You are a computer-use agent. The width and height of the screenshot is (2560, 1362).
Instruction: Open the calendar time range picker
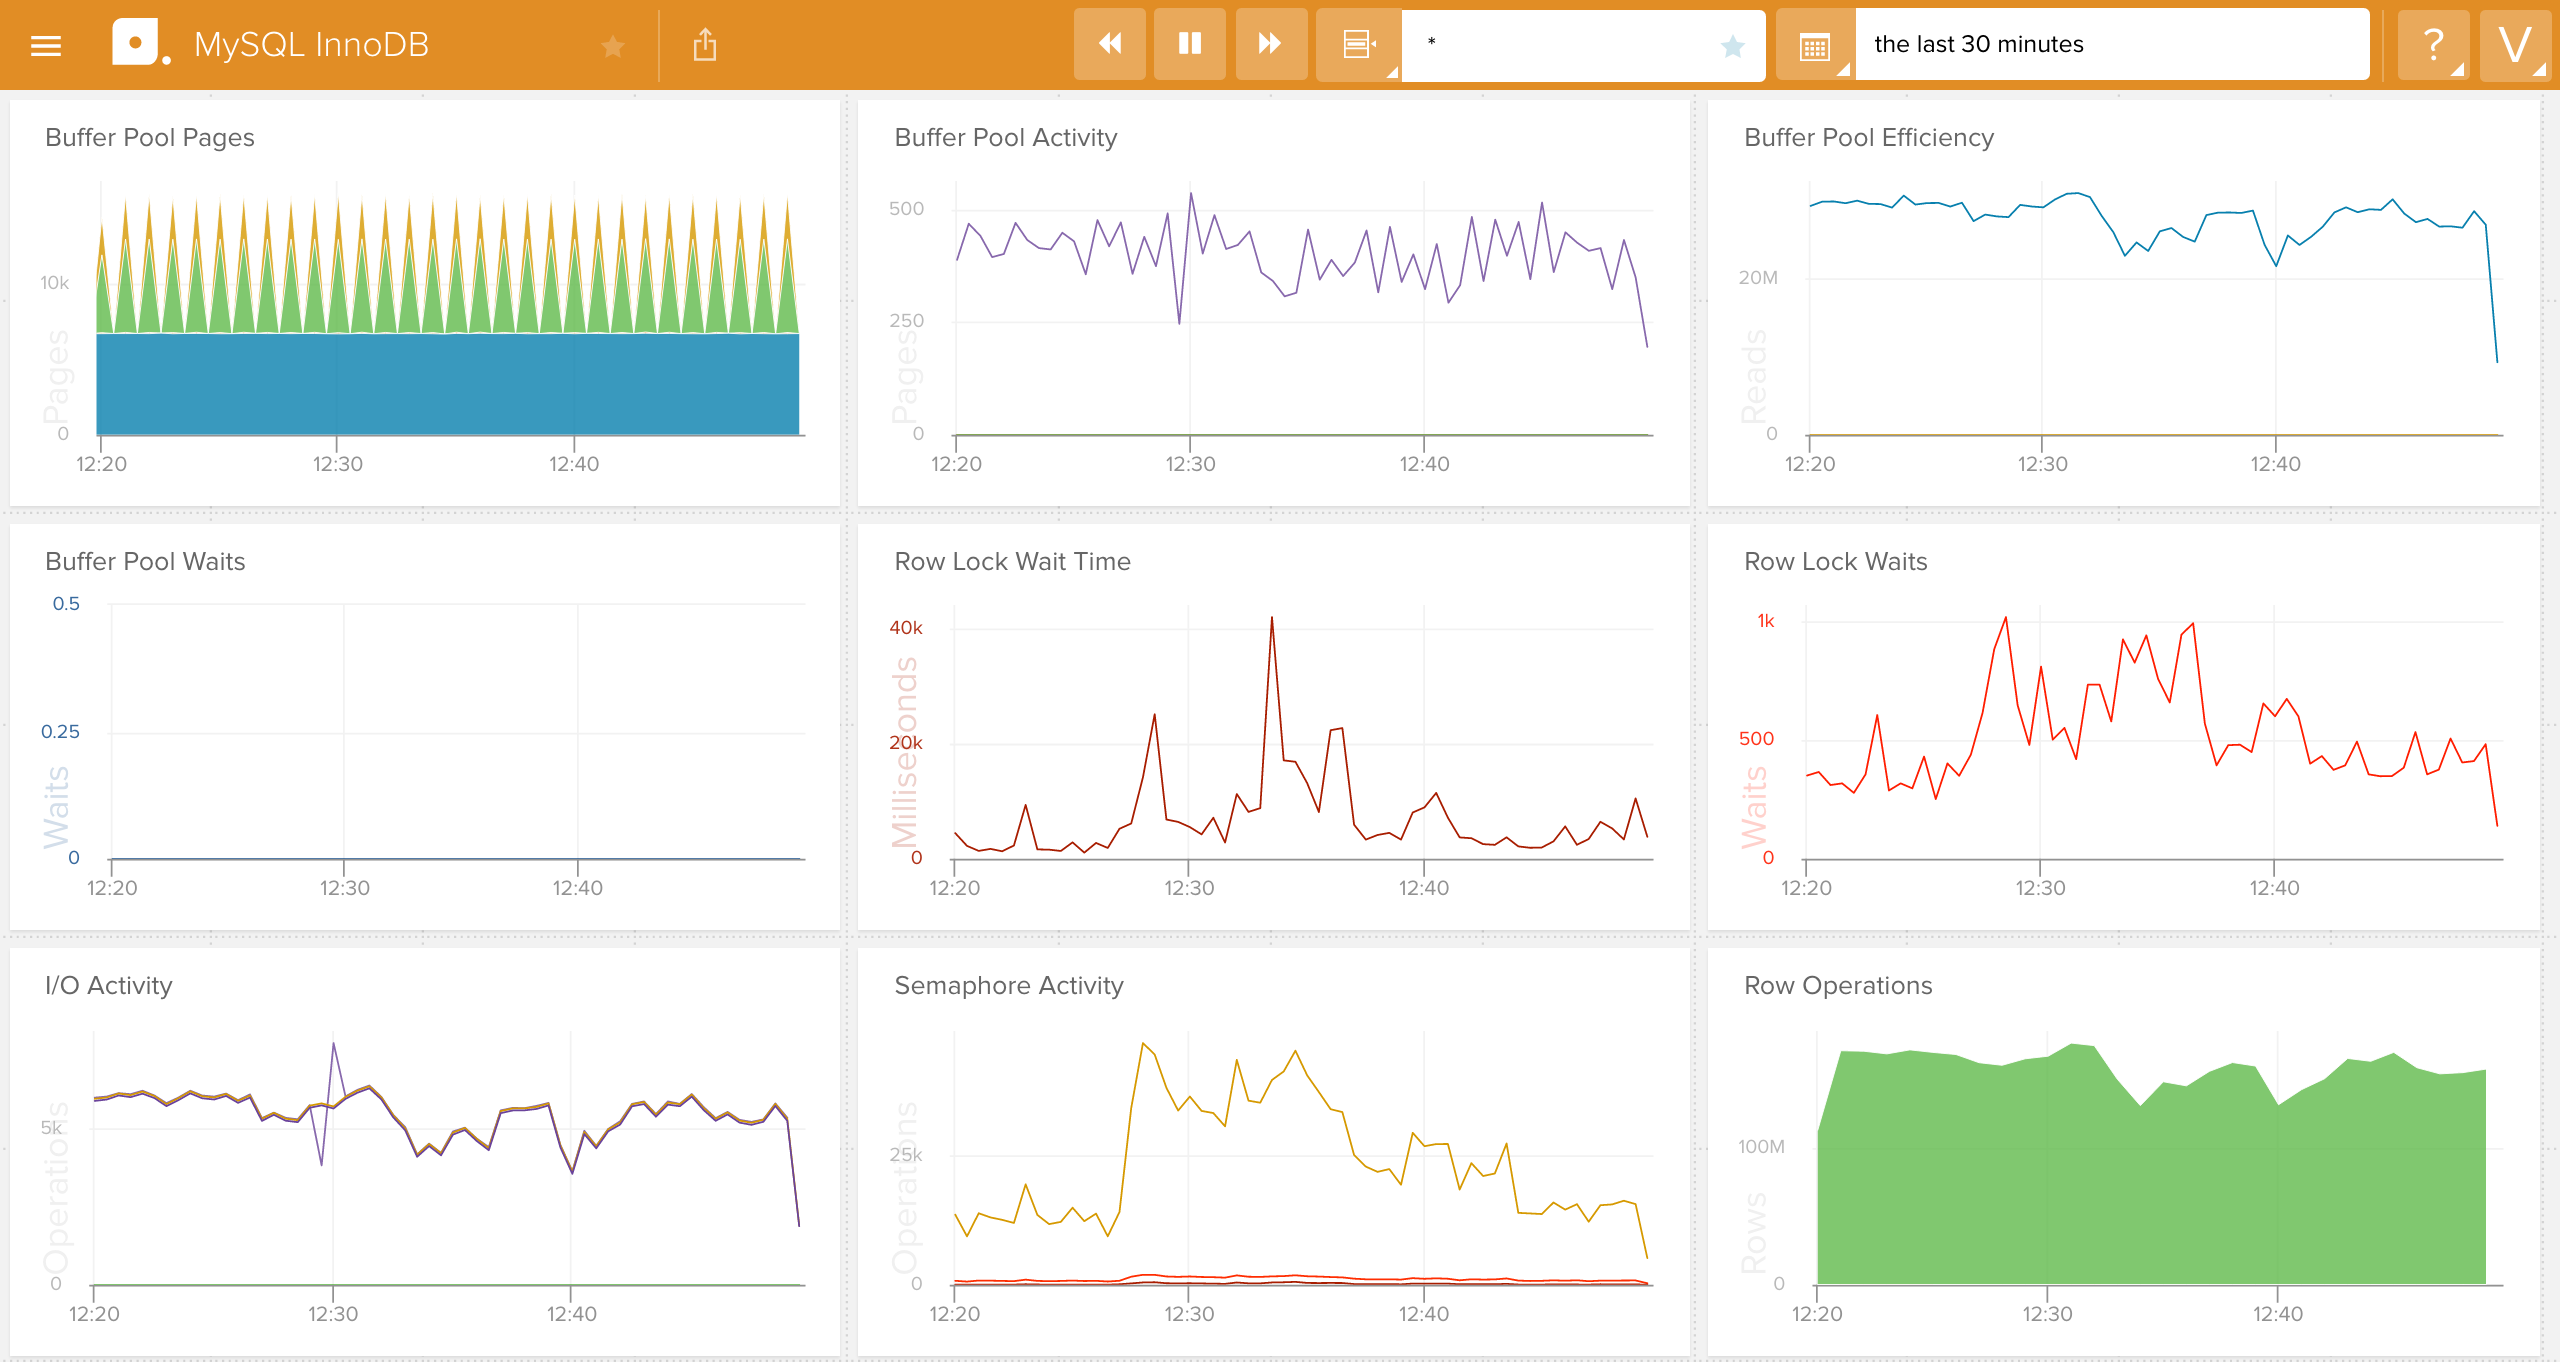click(x=1815, y=45)
